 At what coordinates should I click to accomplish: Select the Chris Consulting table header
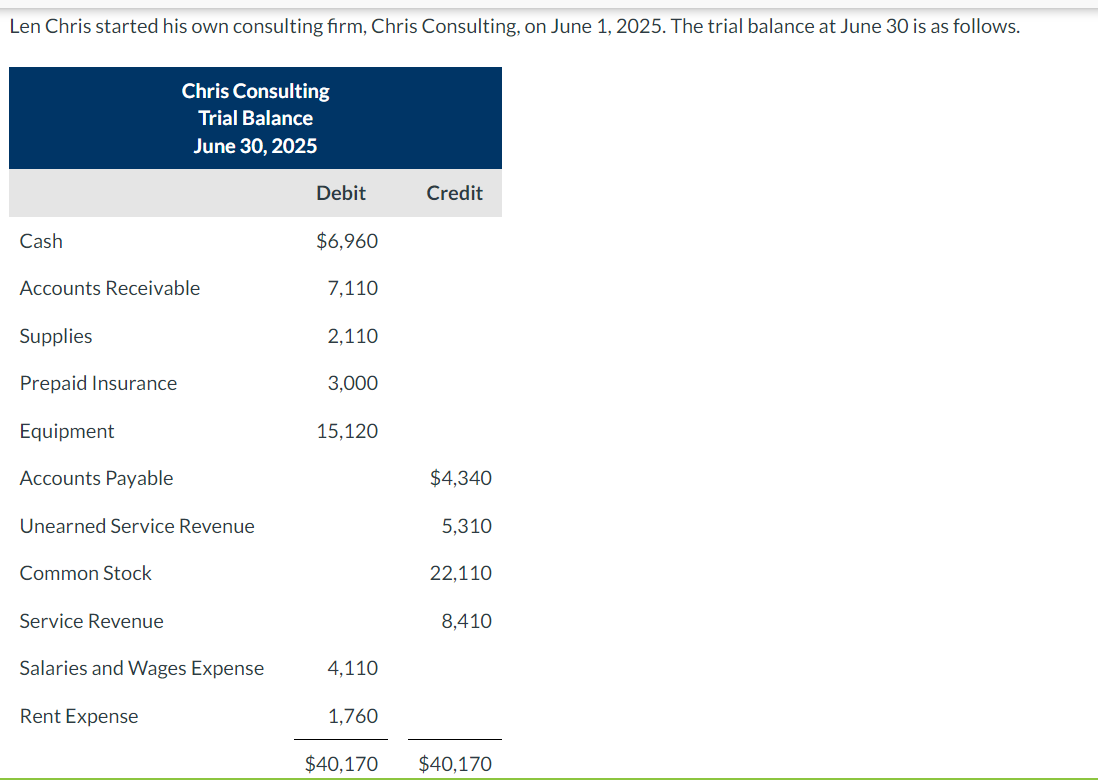255,90
